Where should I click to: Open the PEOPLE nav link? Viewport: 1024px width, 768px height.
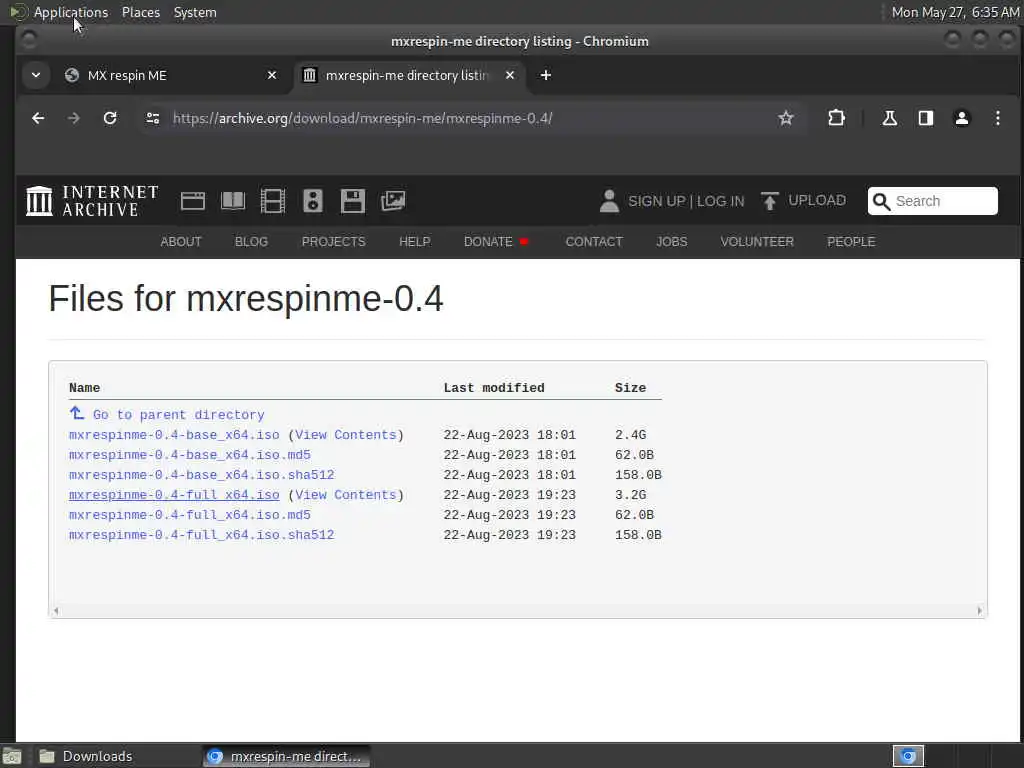(851, 242)
